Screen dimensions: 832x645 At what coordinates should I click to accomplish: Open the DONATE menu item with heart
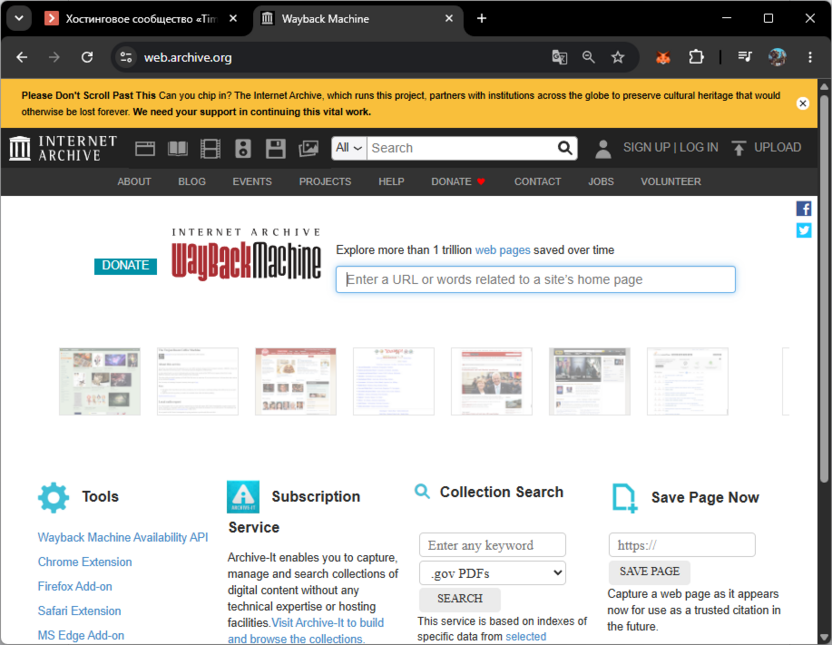click(x=458, y=181)
